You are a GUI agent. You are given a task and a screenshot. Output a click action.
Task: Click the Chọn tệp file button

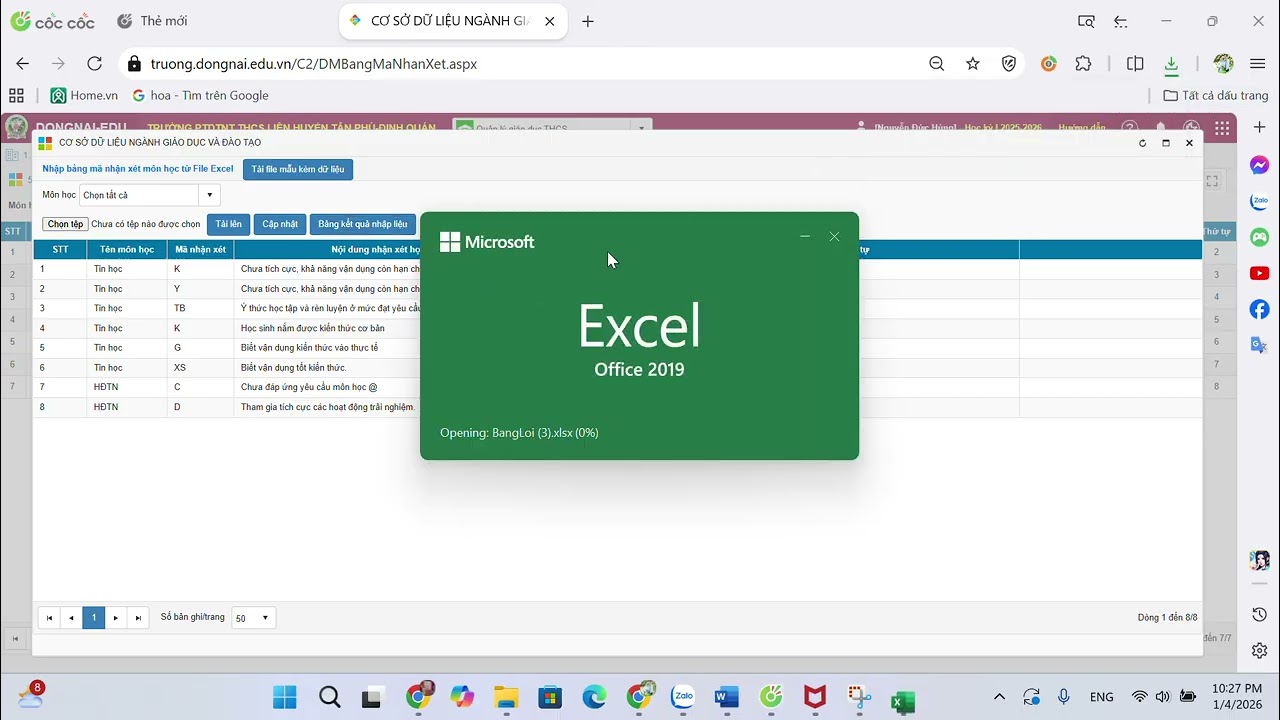click(x=66, y=224)
